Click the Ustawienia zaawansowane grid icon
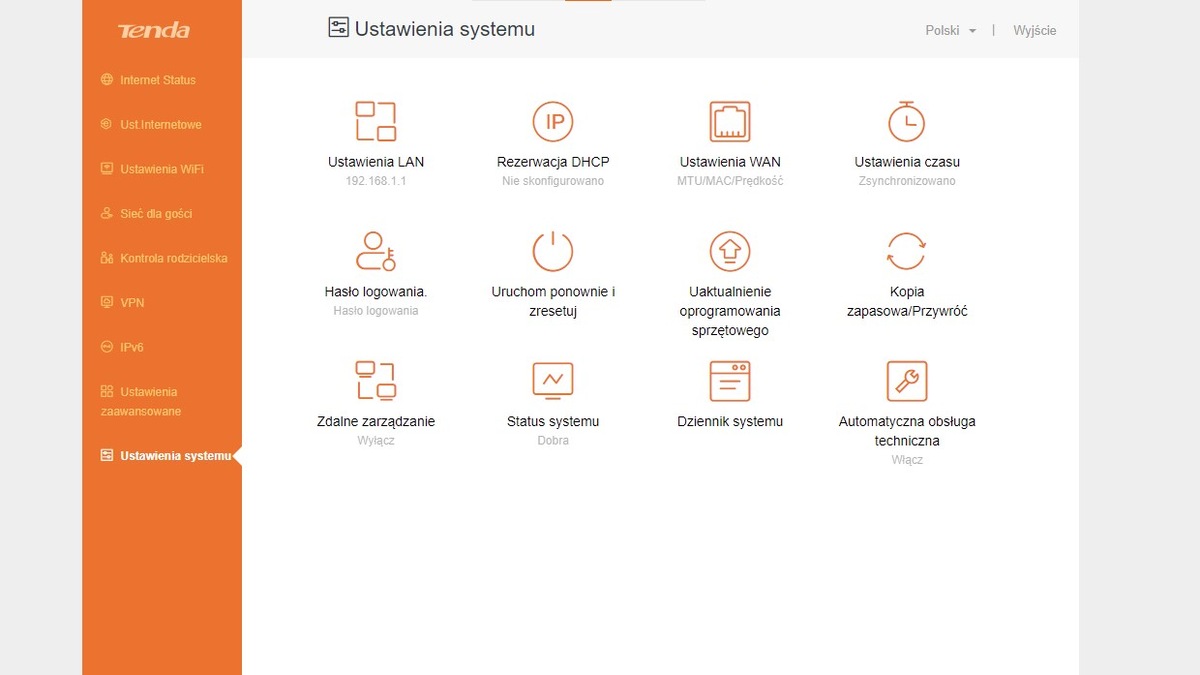This screenshot has width=1200, height=675. (x=107, y=391)
